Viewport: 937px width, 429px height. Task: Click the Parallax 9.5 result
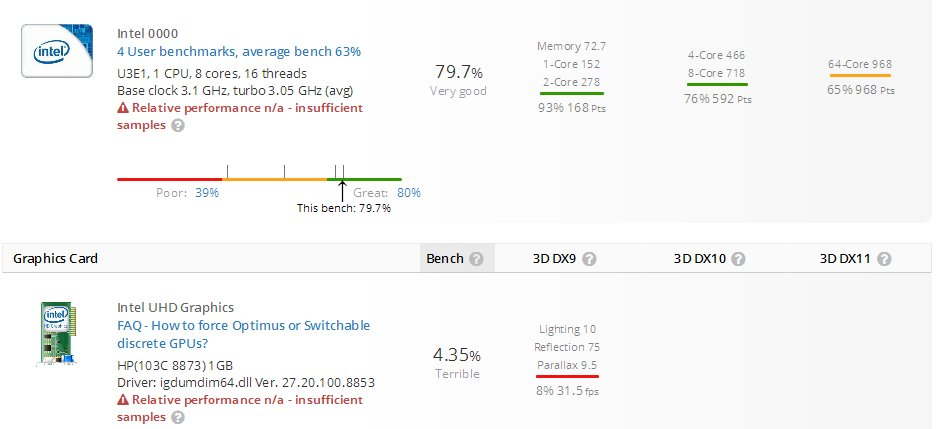[x=567, y=365]
